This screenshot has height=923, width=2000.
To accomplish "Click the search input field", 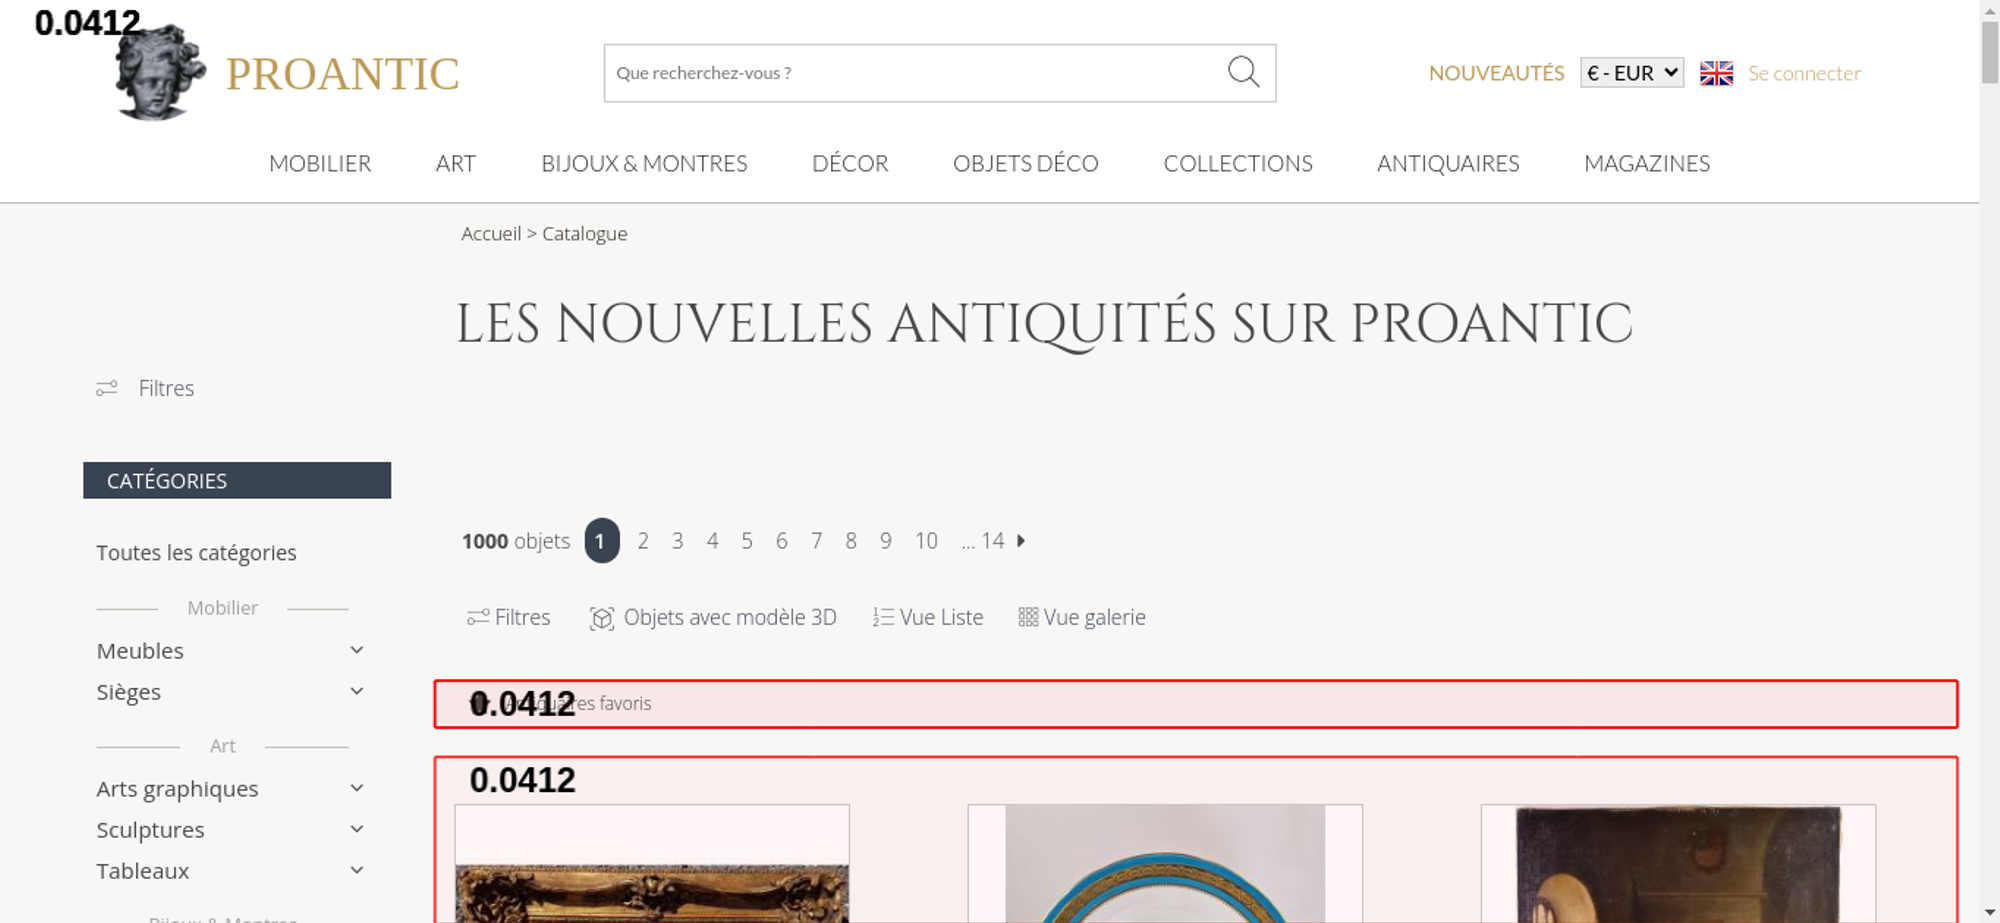I will click(910, 73).
